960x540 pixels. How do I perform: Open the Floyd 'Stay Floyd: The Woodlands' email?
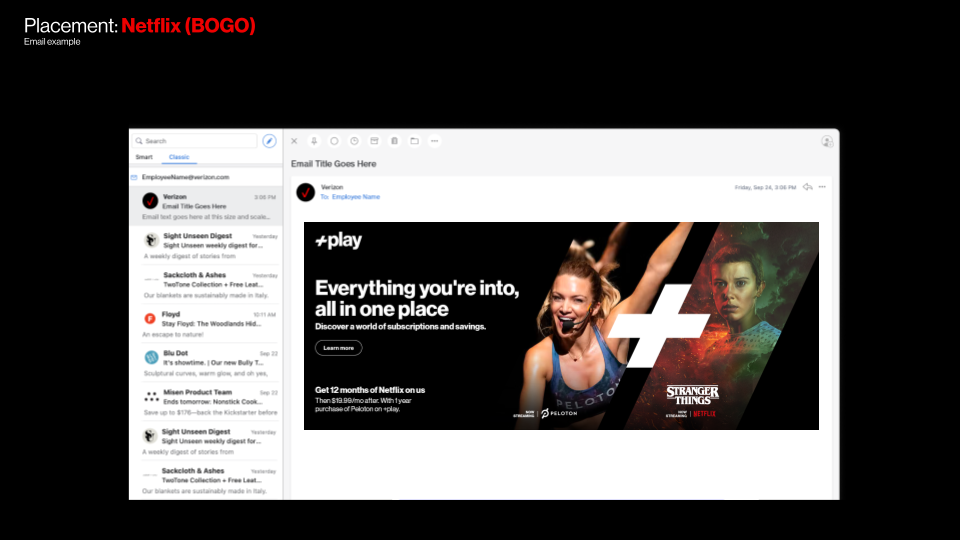(206, 324)
